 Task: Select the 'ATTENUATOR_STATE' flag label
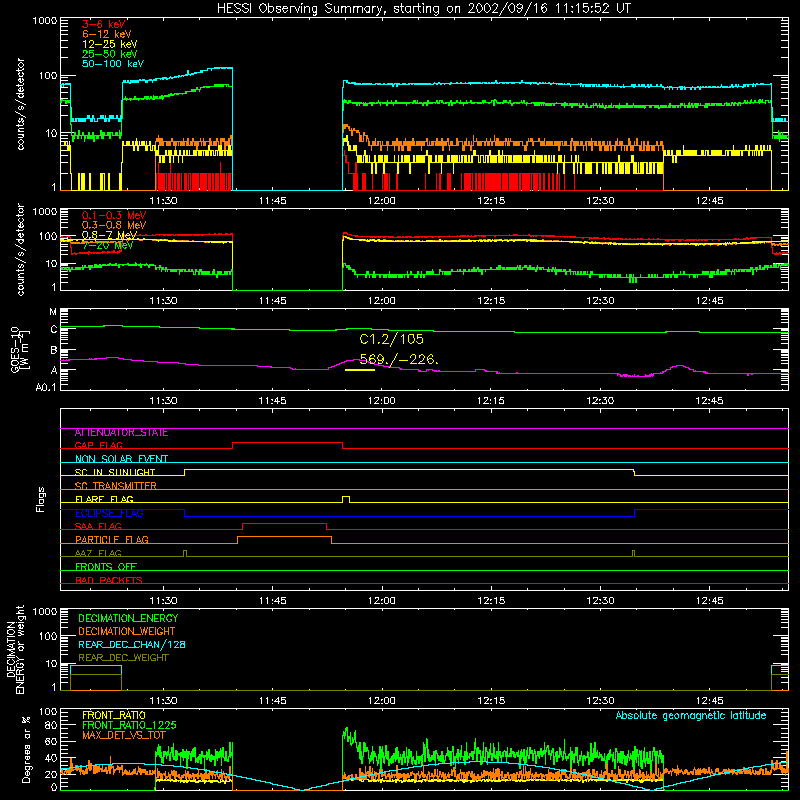[x=121, y=433]
